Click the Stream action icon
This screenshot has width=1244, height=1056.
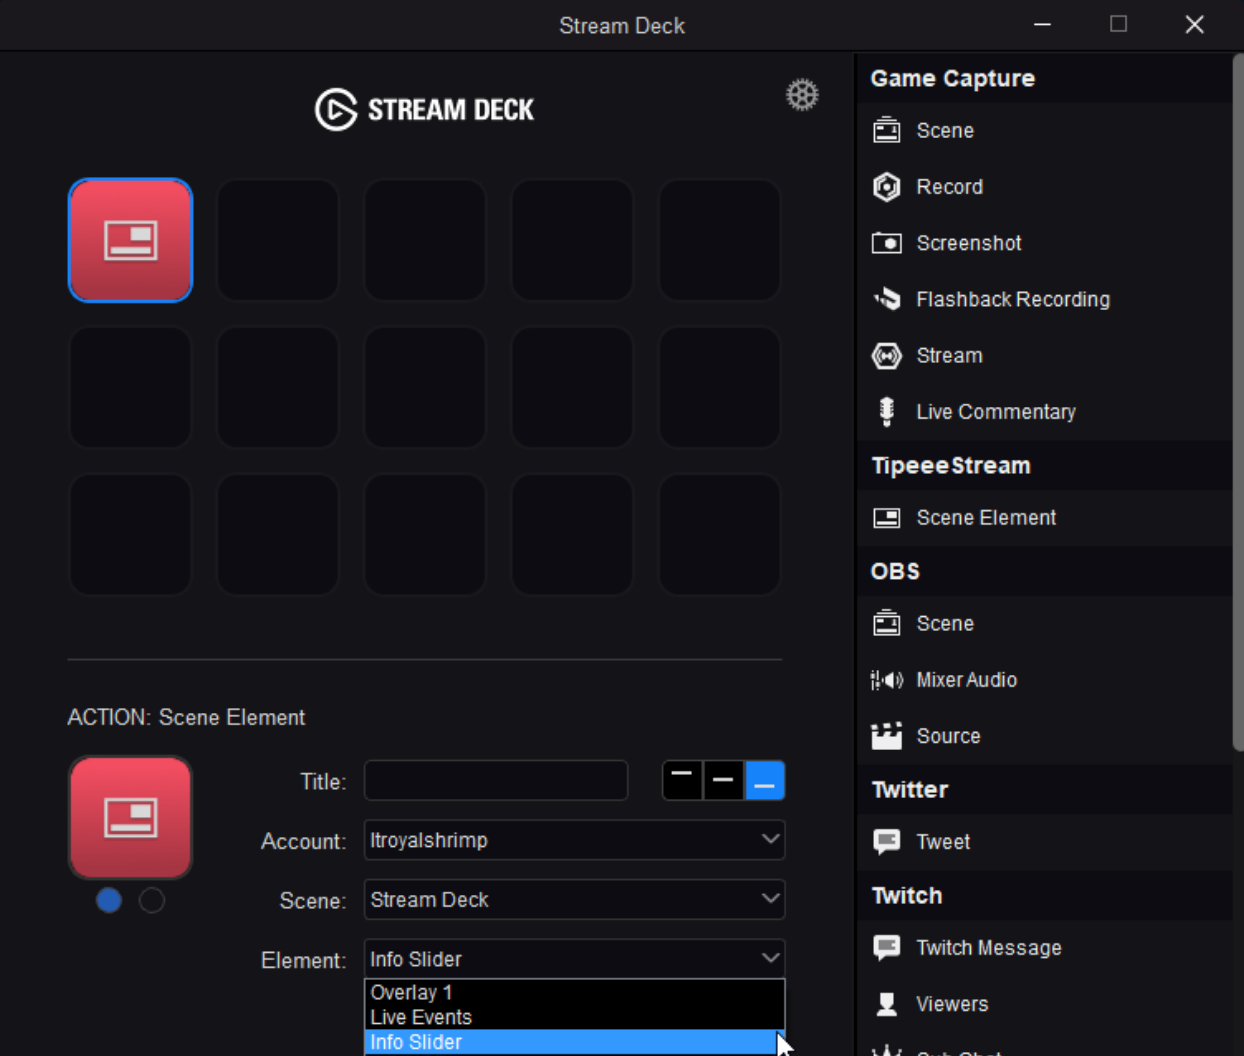[x=886, y=355]
